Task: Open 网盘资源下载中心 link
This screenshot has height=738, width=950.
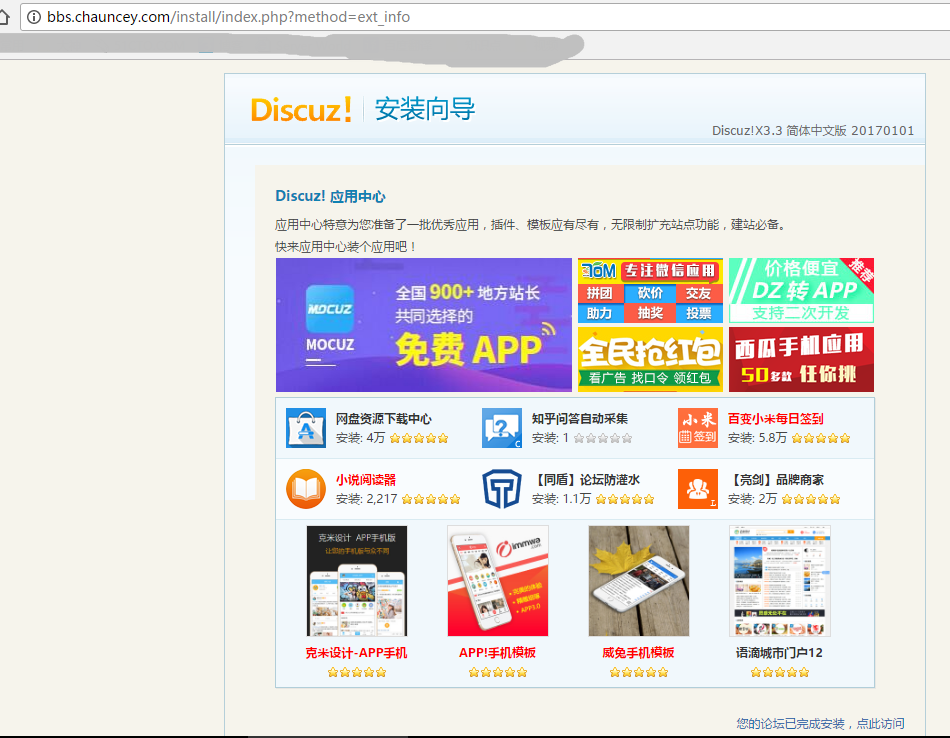Action: point(384,419)
